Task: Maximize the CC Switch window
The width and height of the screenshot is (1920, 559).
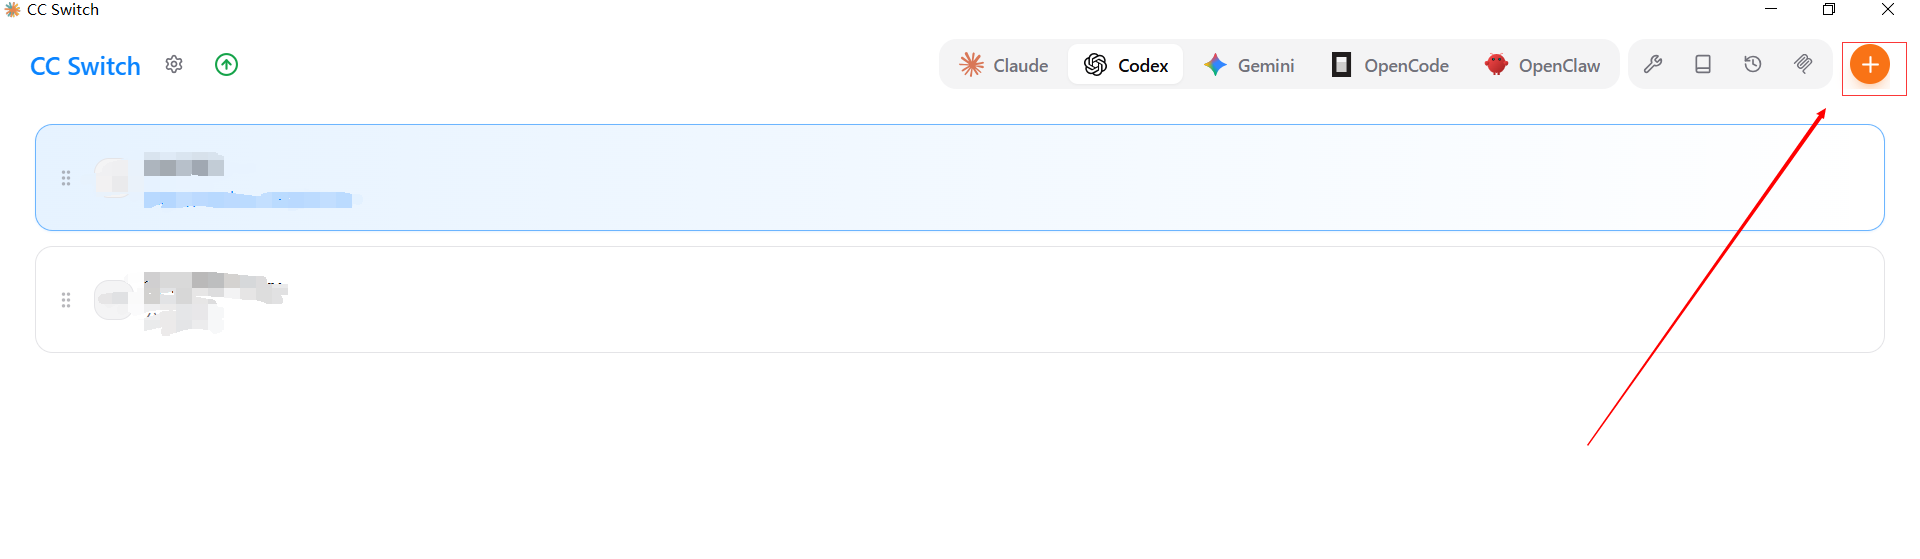Action: [1829, 10]
